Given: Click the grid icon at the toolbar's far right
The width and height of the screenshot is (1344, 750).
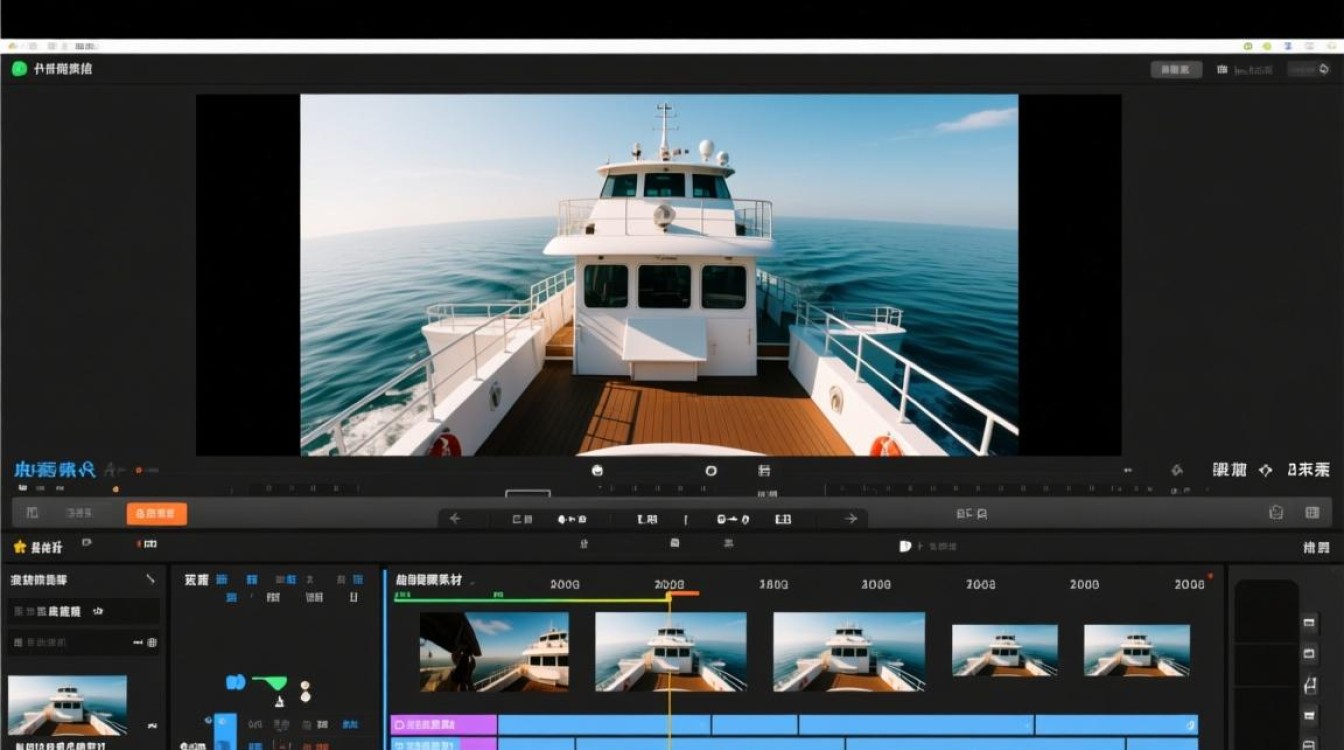Looking at the screenshot, I should coord(1312,513).
